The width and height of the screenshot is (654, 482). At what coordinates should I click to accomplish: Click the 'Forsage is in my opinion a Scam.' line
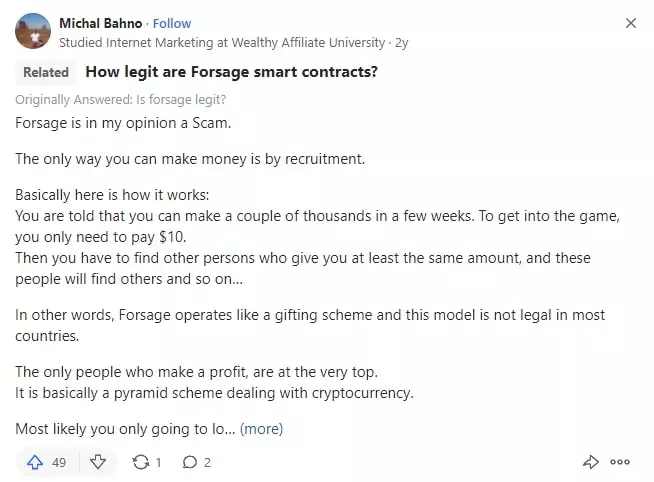(x=123, y=123)
